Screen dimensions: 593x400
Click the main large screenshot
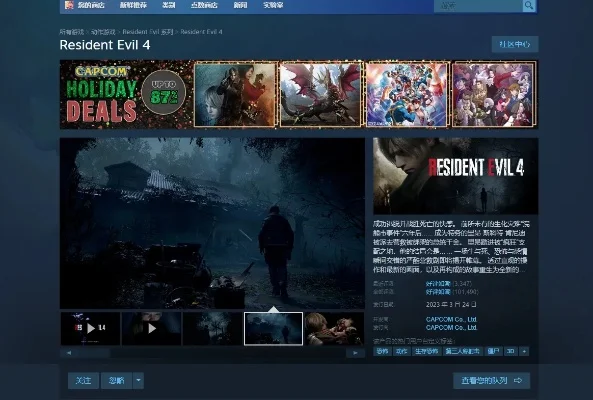212,223
